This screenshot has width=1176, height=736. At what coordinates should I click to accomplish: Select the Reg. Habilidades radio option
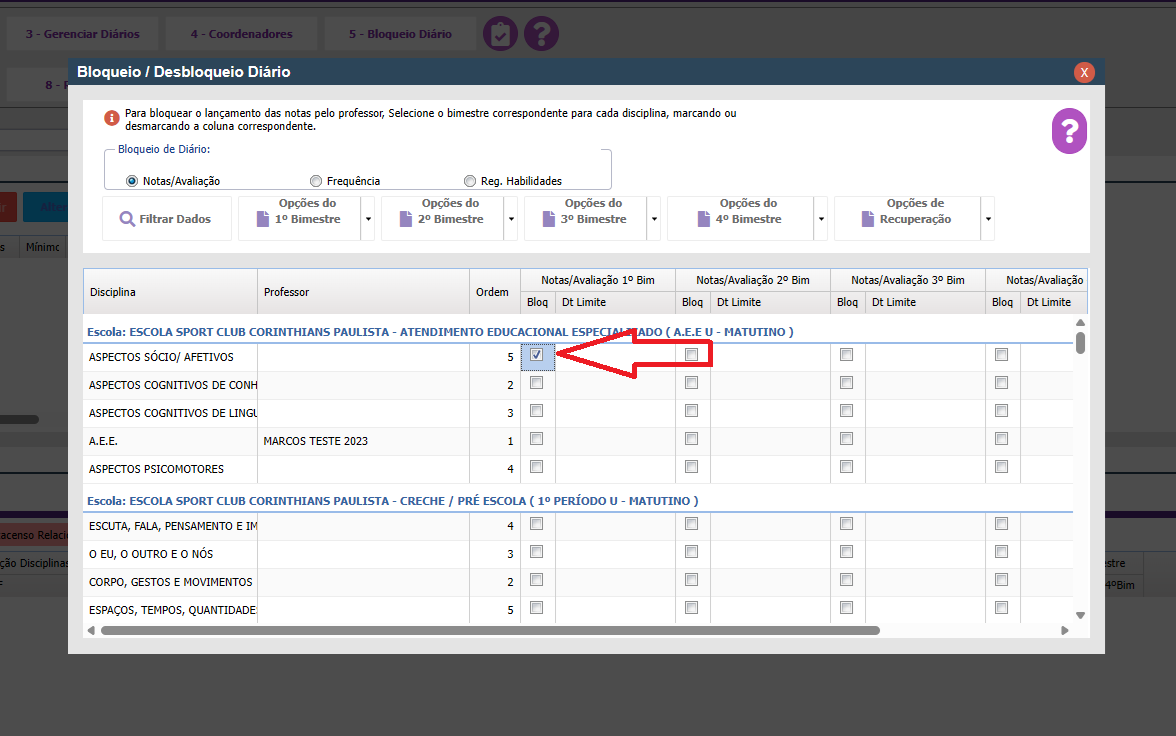coord(470,181)
